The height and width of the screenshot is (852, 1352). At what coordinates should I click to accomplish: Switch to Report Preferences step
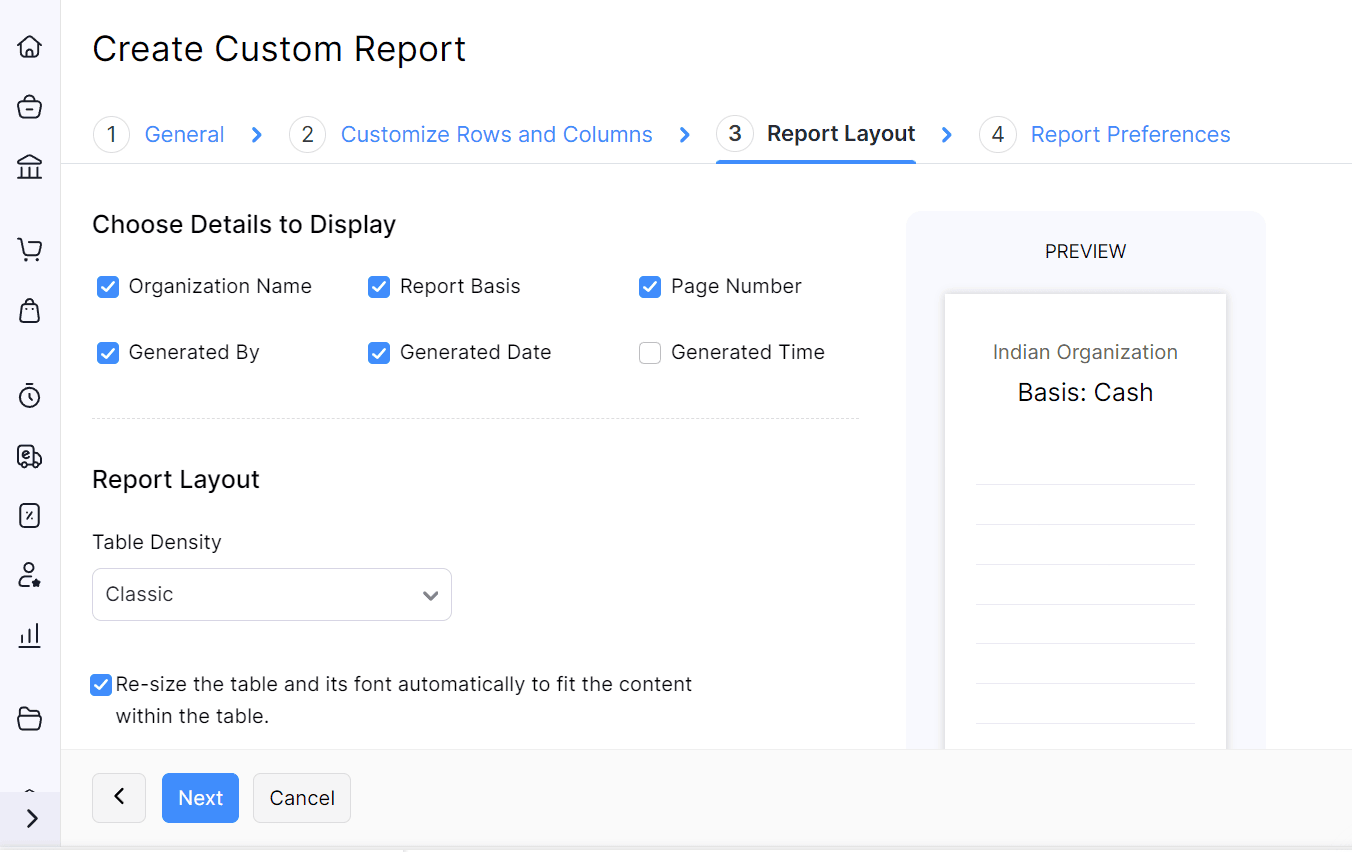point(1130,135)
